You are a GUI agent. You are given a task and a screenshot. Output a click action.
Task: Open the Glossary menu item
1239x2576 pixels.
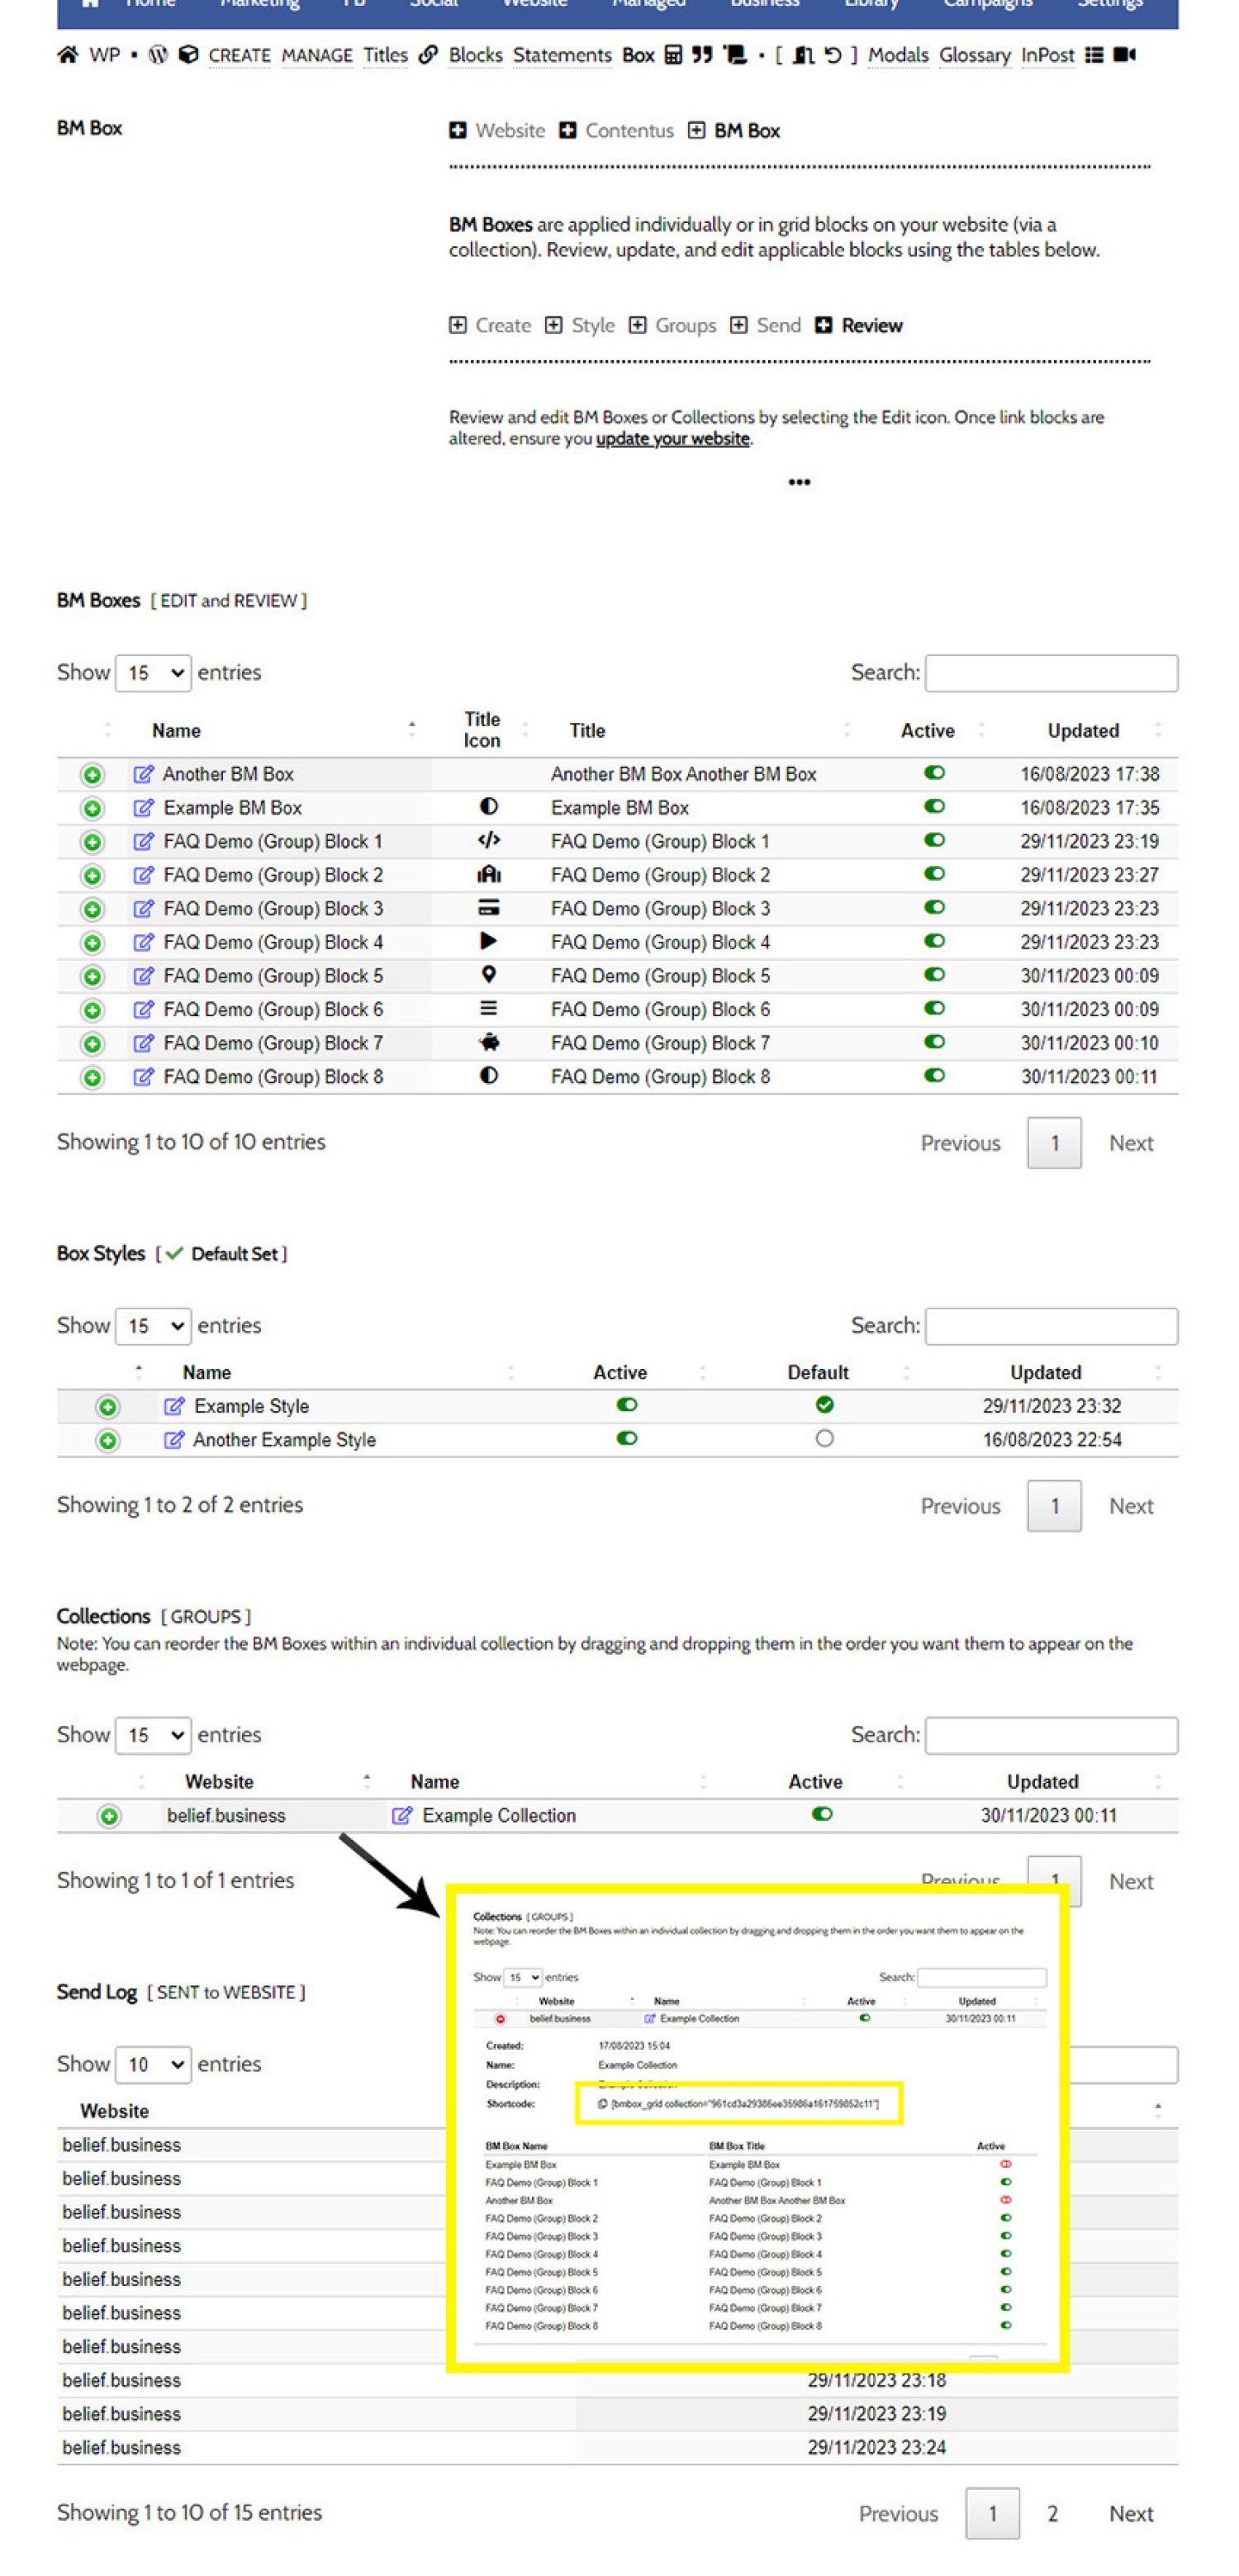click(974, 55)
